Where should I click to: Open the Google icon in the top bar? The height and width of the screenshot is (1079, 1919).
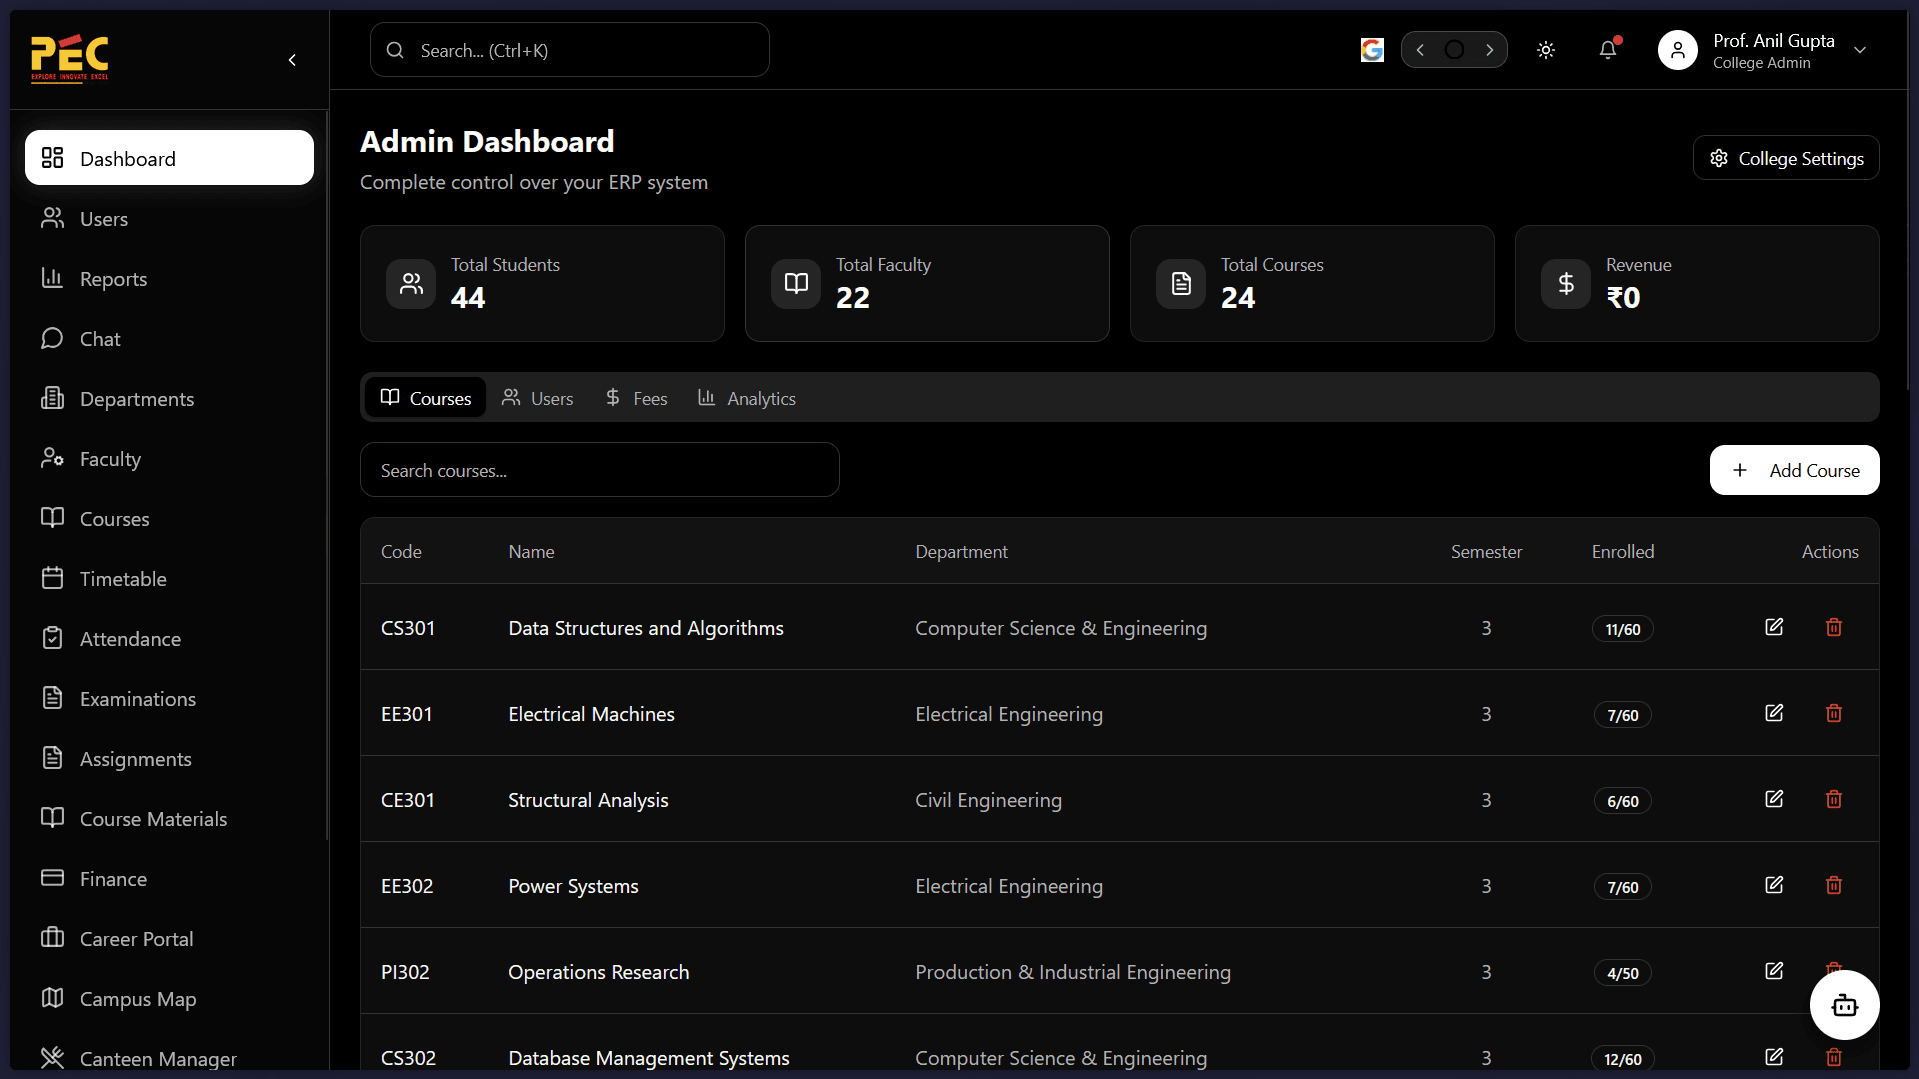1371,49
